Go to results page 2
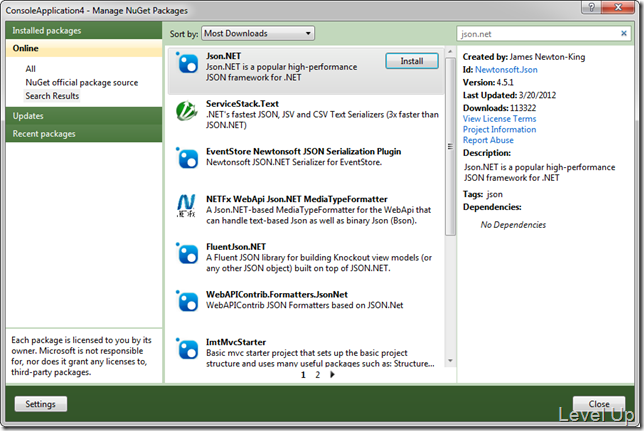 pos(317,374)
